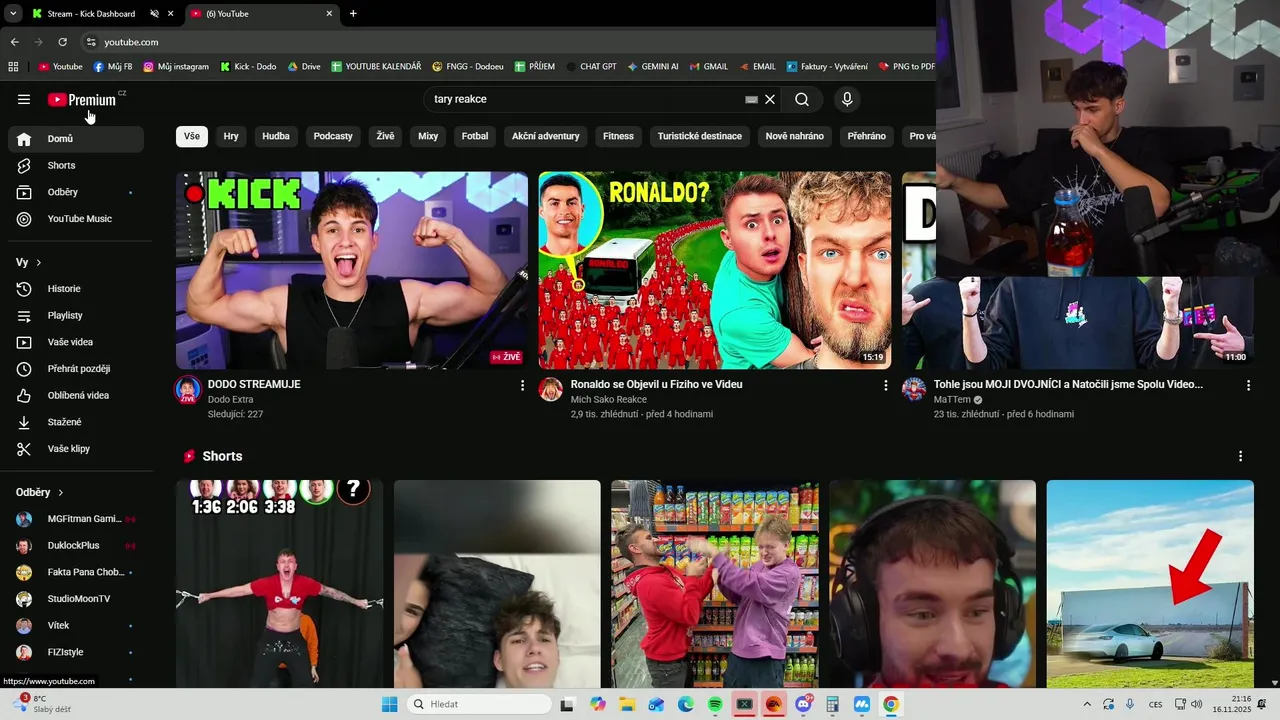The image size is (1280, 720).
Task: Open Shorts shelf three-dot menu
Action: tap(1241, 456)
